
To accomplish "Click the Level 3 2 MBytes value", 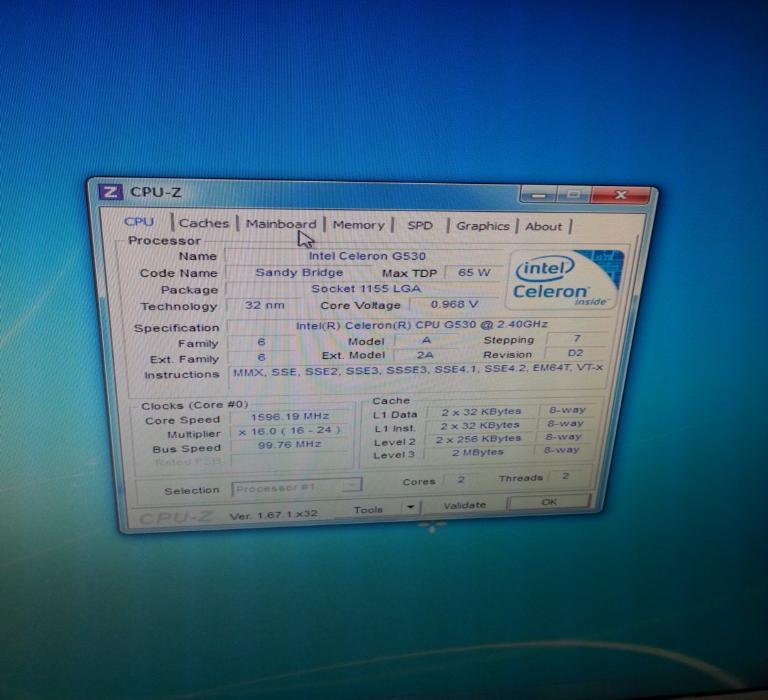I will (478, 452).
